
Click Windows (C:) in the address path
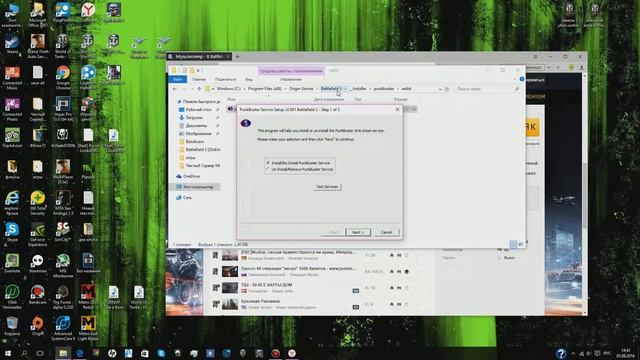coord(229,89)
